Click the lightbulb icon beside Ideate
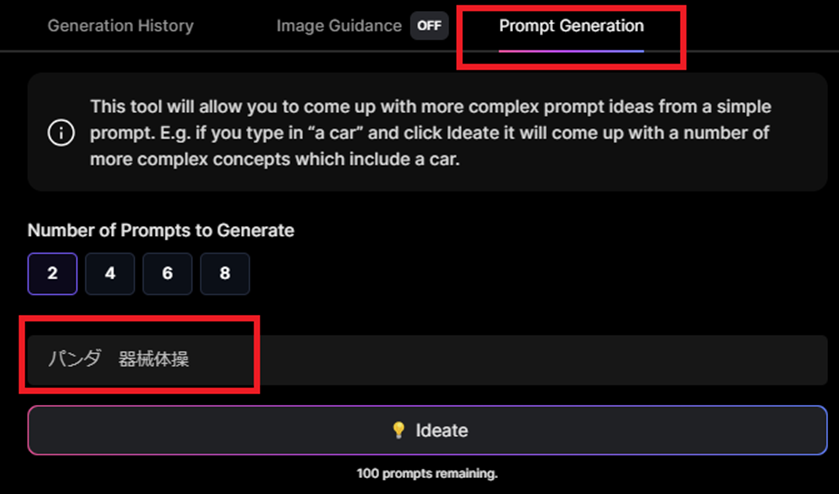 [398, 430]
